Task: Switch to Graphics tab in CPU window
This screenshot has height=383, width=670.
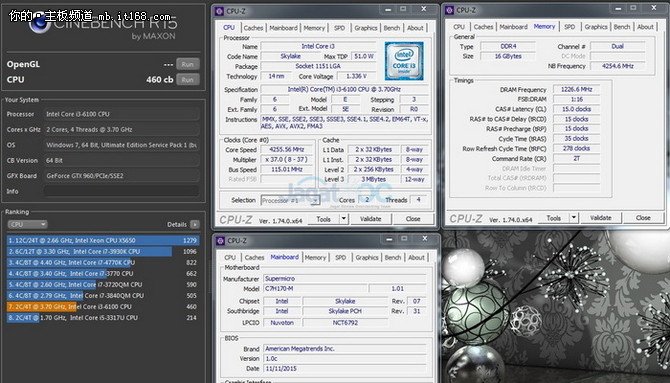Action: 366,28
